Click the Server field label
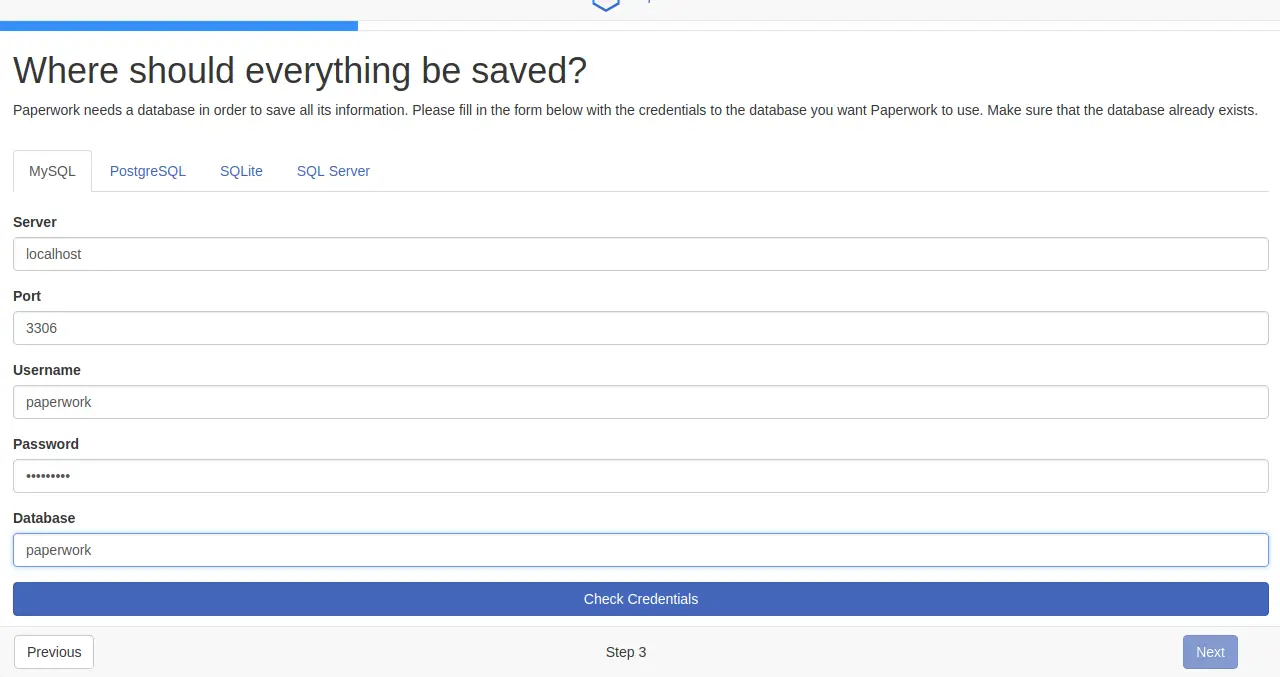 [35, 222]
